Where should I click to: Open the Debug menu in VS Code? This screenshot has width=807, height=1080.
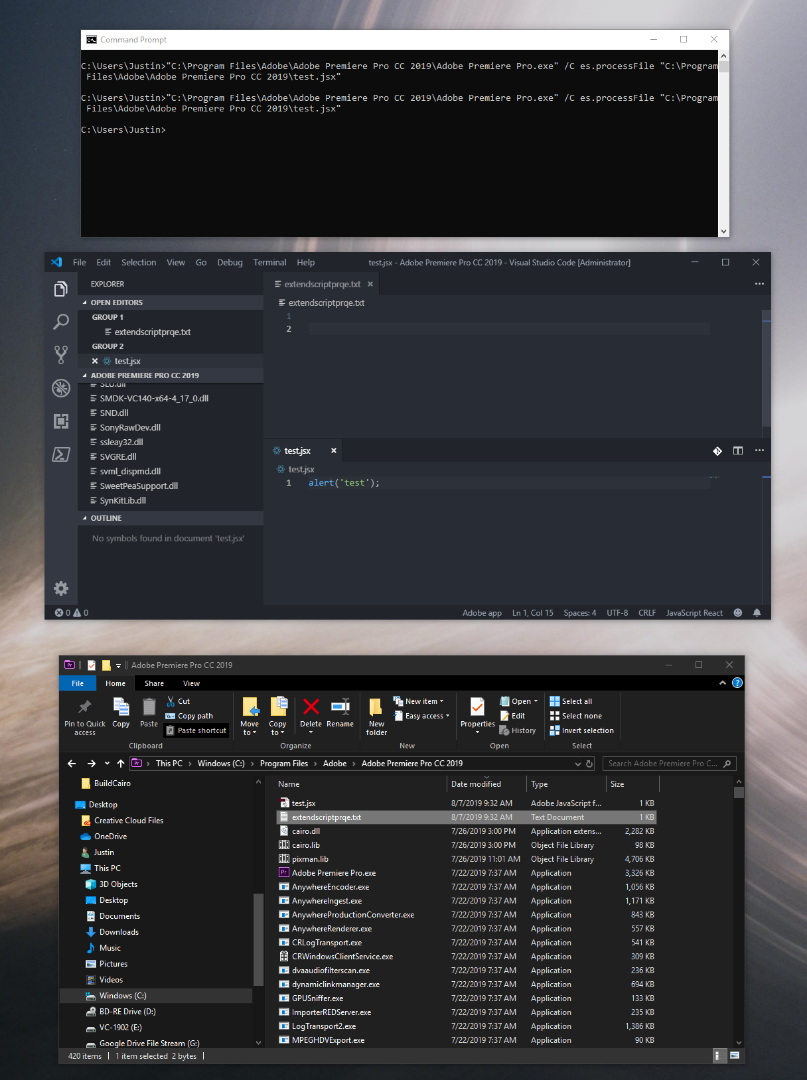229,262
